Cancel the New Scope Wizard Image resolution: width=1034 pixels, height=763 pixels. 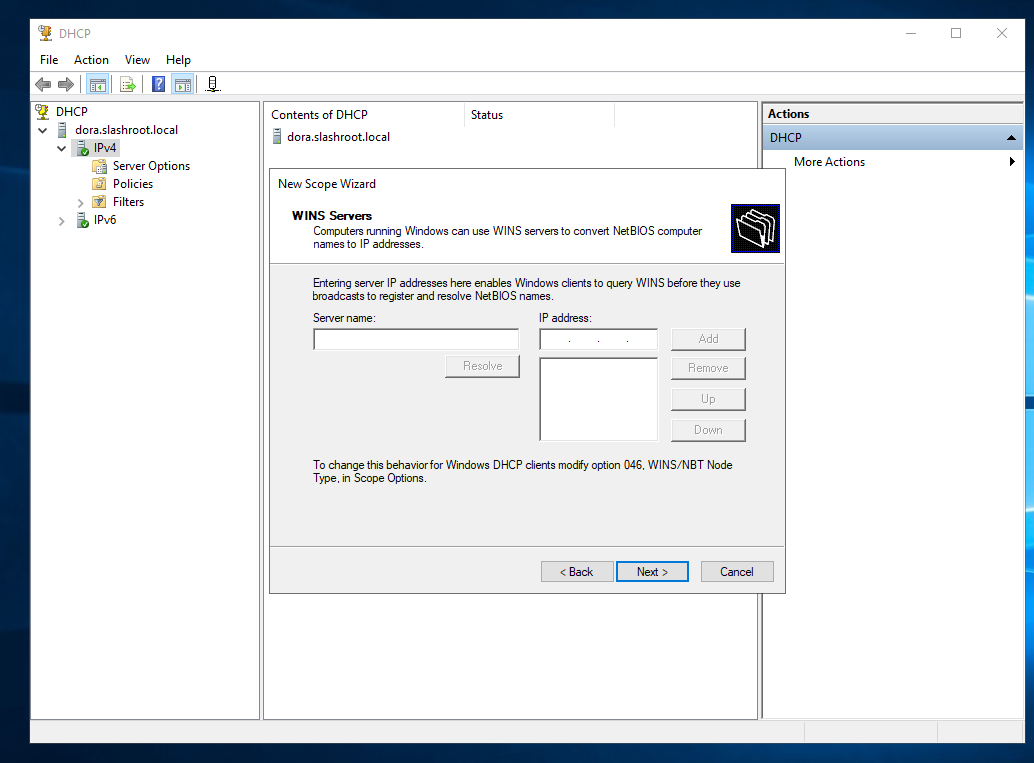(x=736, y=572)
